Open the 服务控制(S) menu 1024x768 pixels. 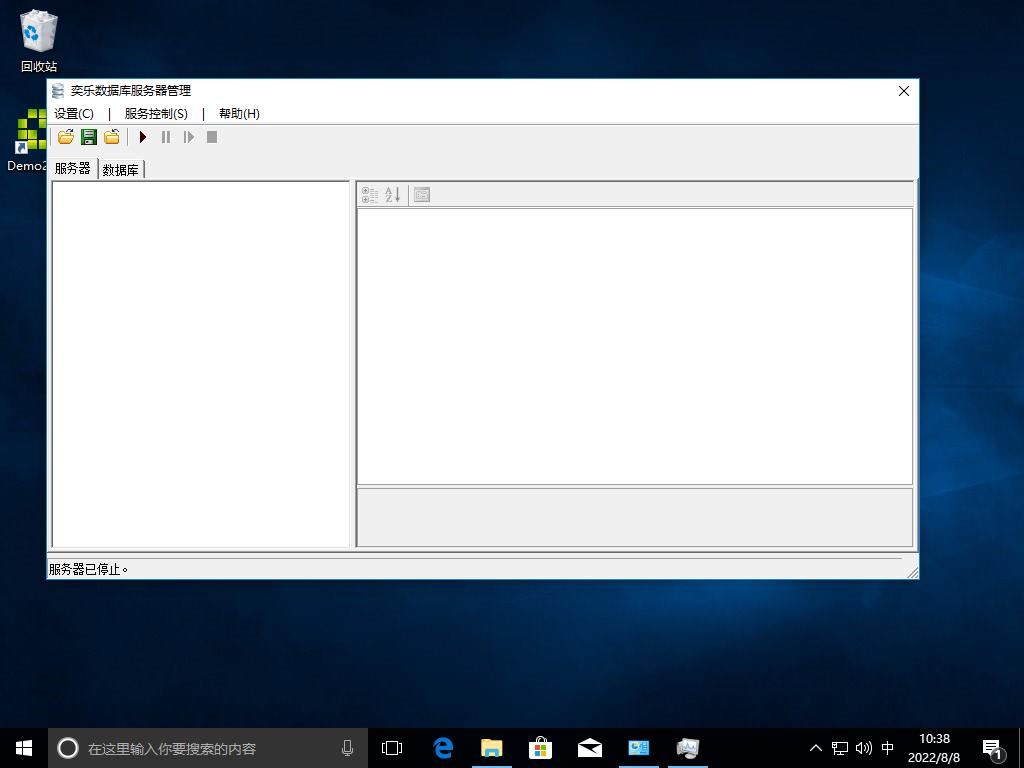tap(156, 114)
